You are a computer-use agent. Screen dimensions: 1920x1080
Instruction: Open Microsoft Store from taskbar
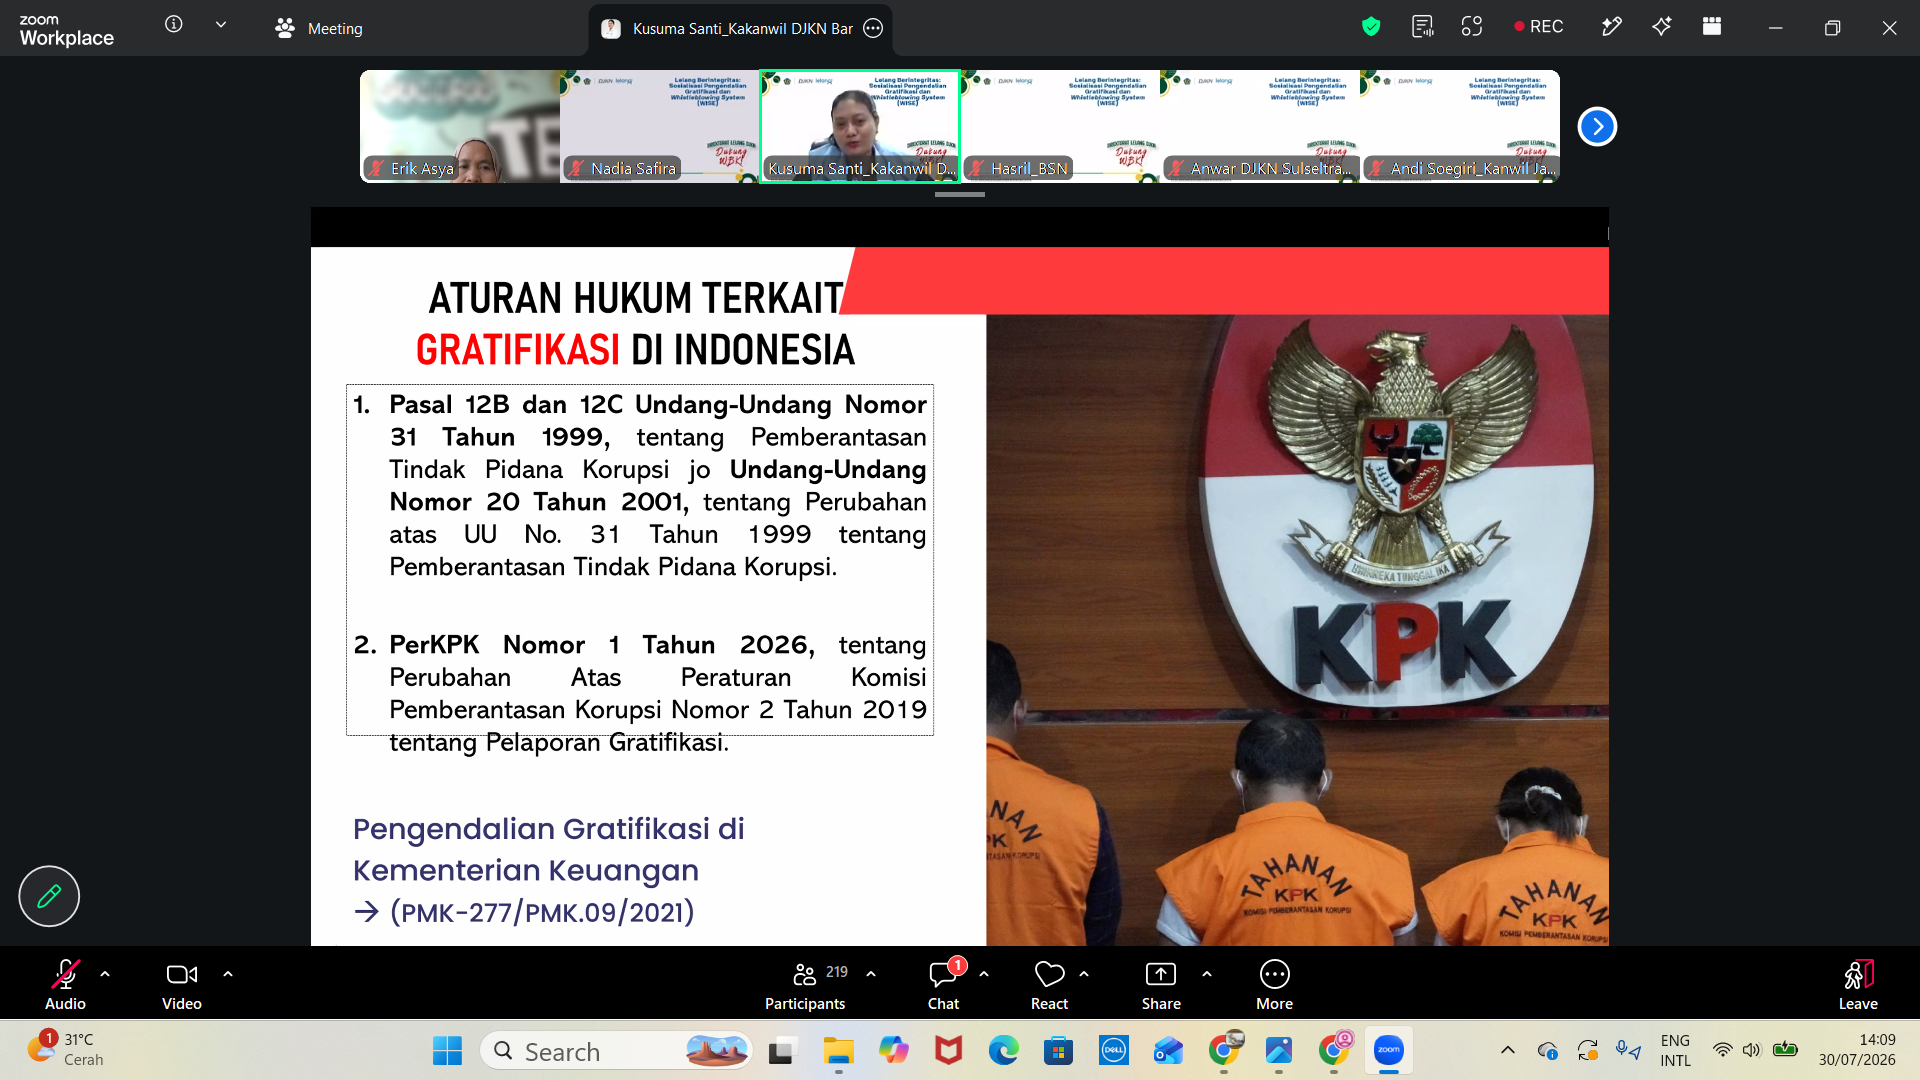coord(1058,1051)
